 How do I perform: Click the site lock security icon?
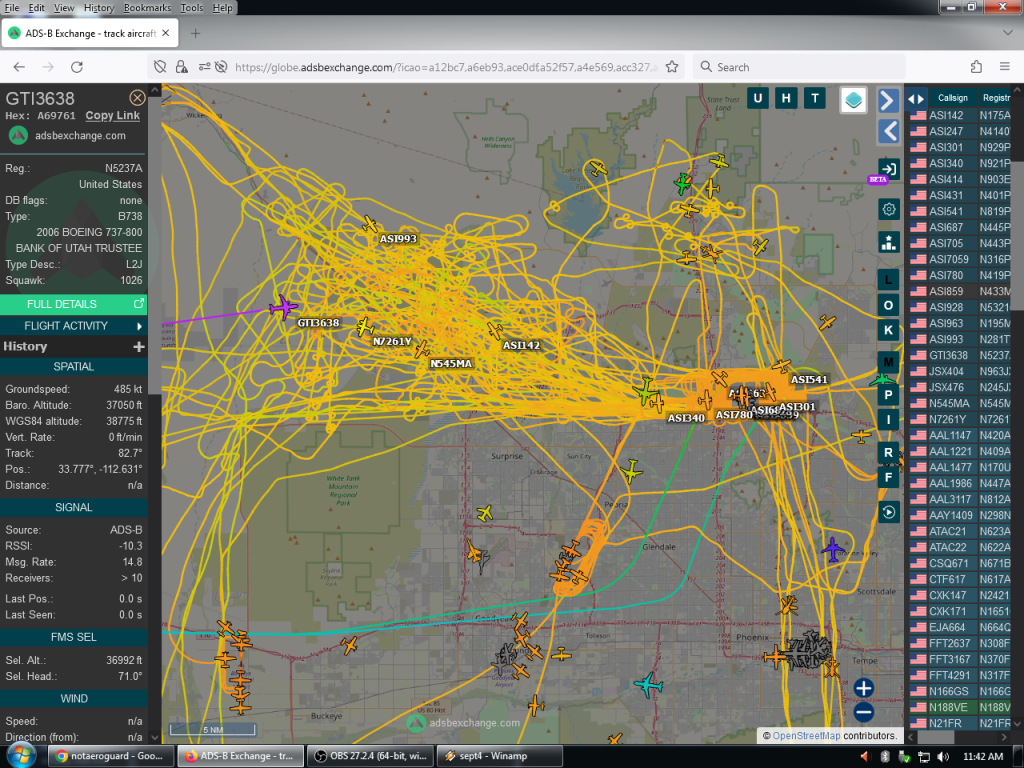182,67
